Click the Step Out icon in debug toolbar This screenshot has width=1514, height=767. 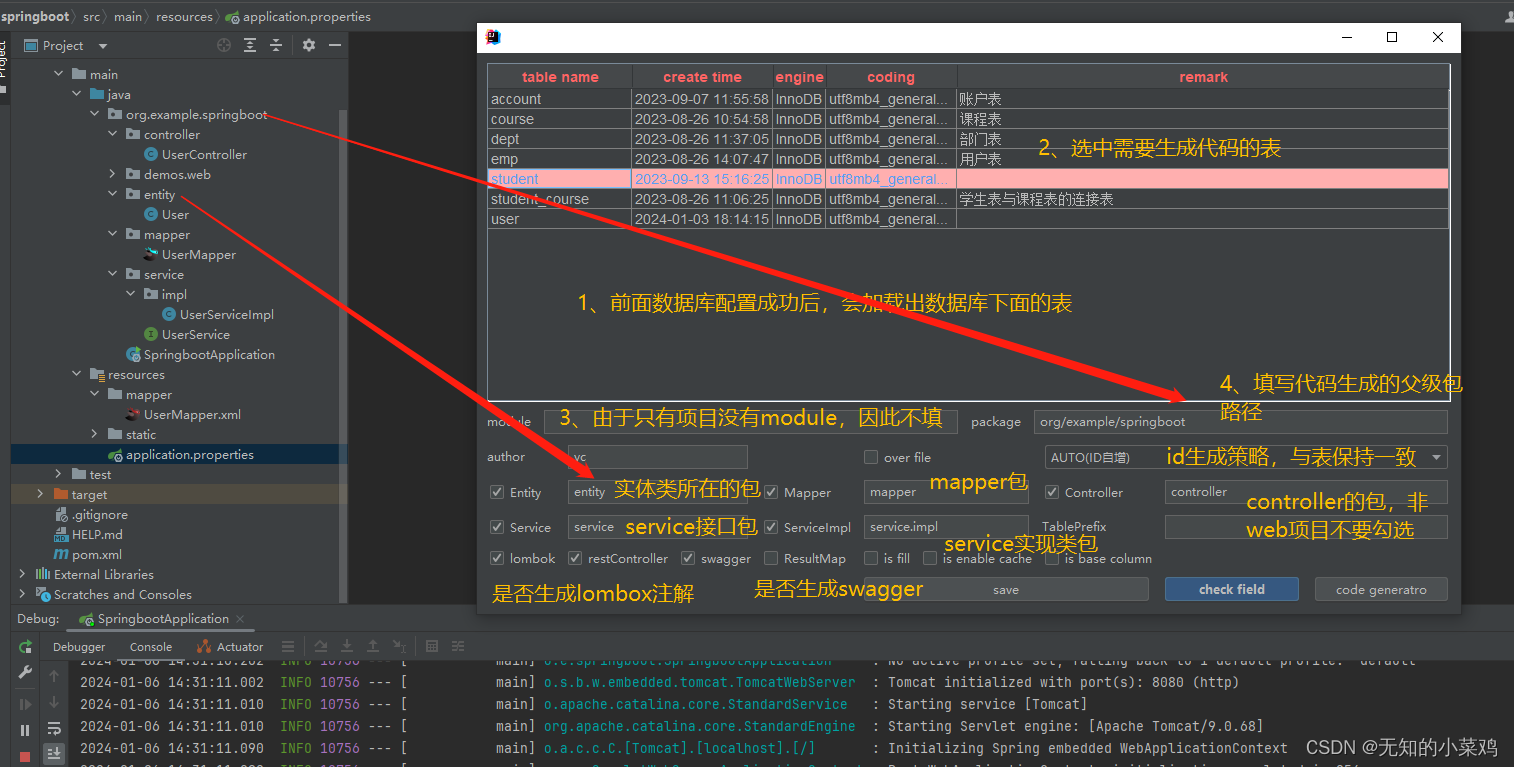pyautogui.click(x=373, y=647)
